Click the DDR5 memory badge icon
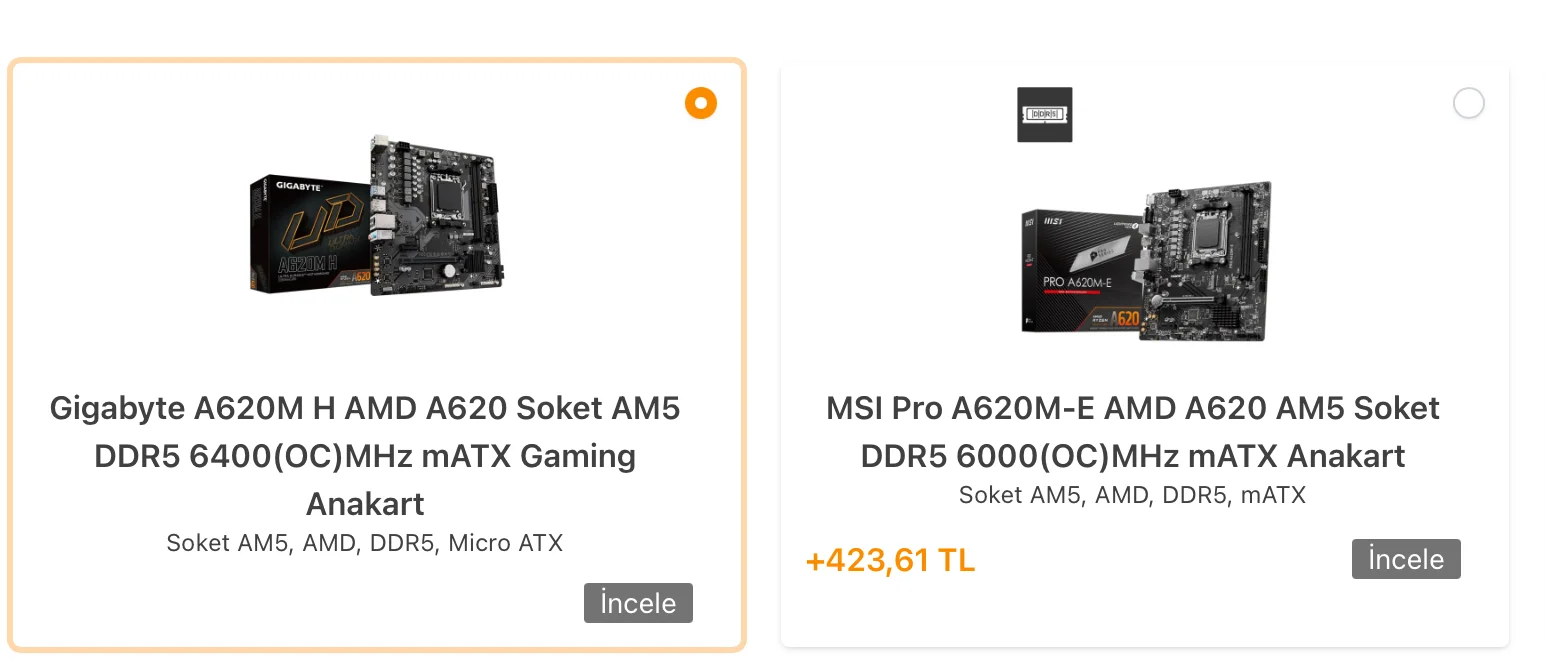 1044,114
